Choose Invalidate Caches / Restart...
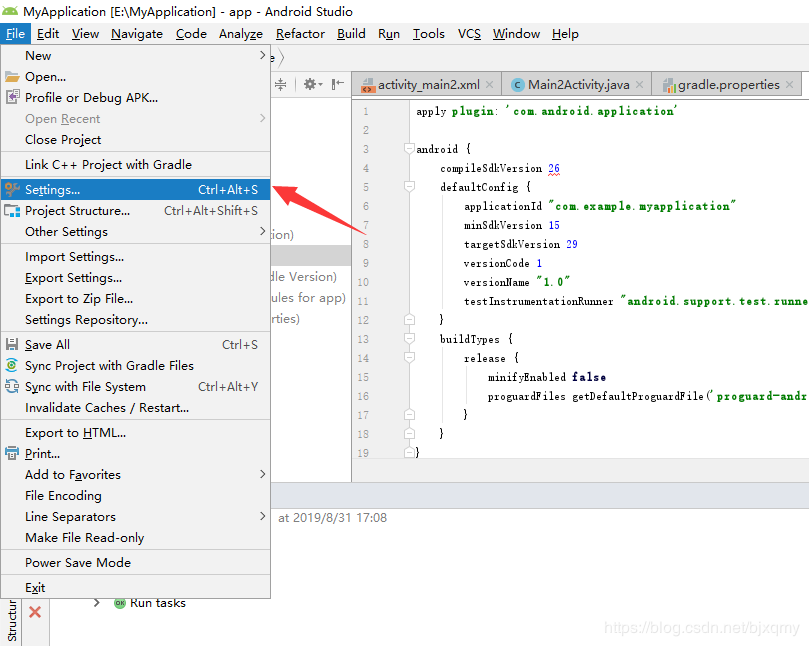The width and height of the screenshot is (809, 646). (135, 408)
